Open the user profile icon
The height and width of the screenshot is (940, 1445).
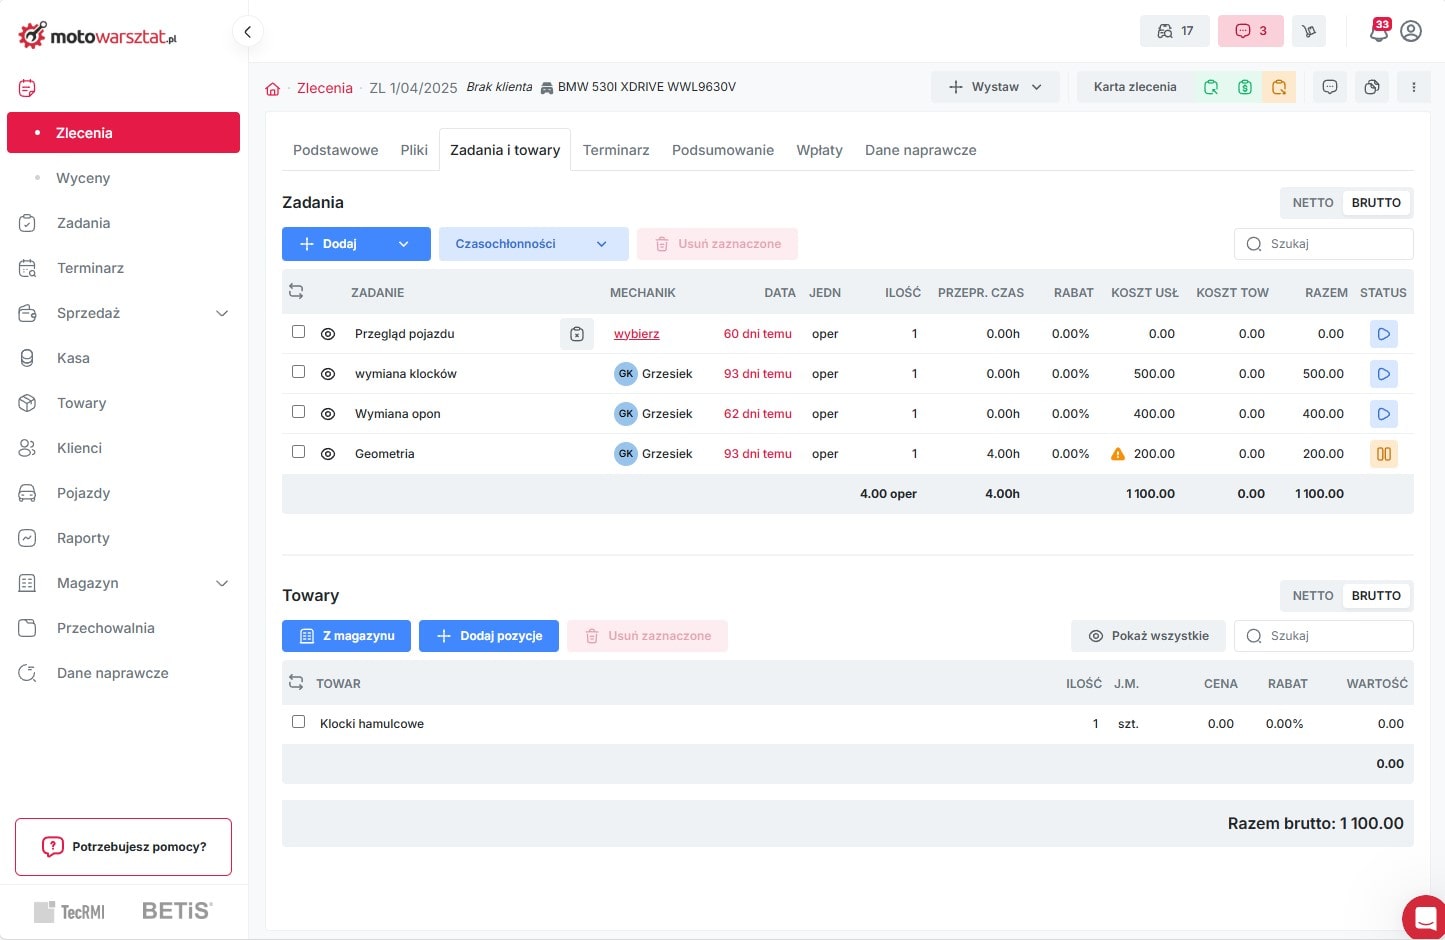coord(1411,31)
